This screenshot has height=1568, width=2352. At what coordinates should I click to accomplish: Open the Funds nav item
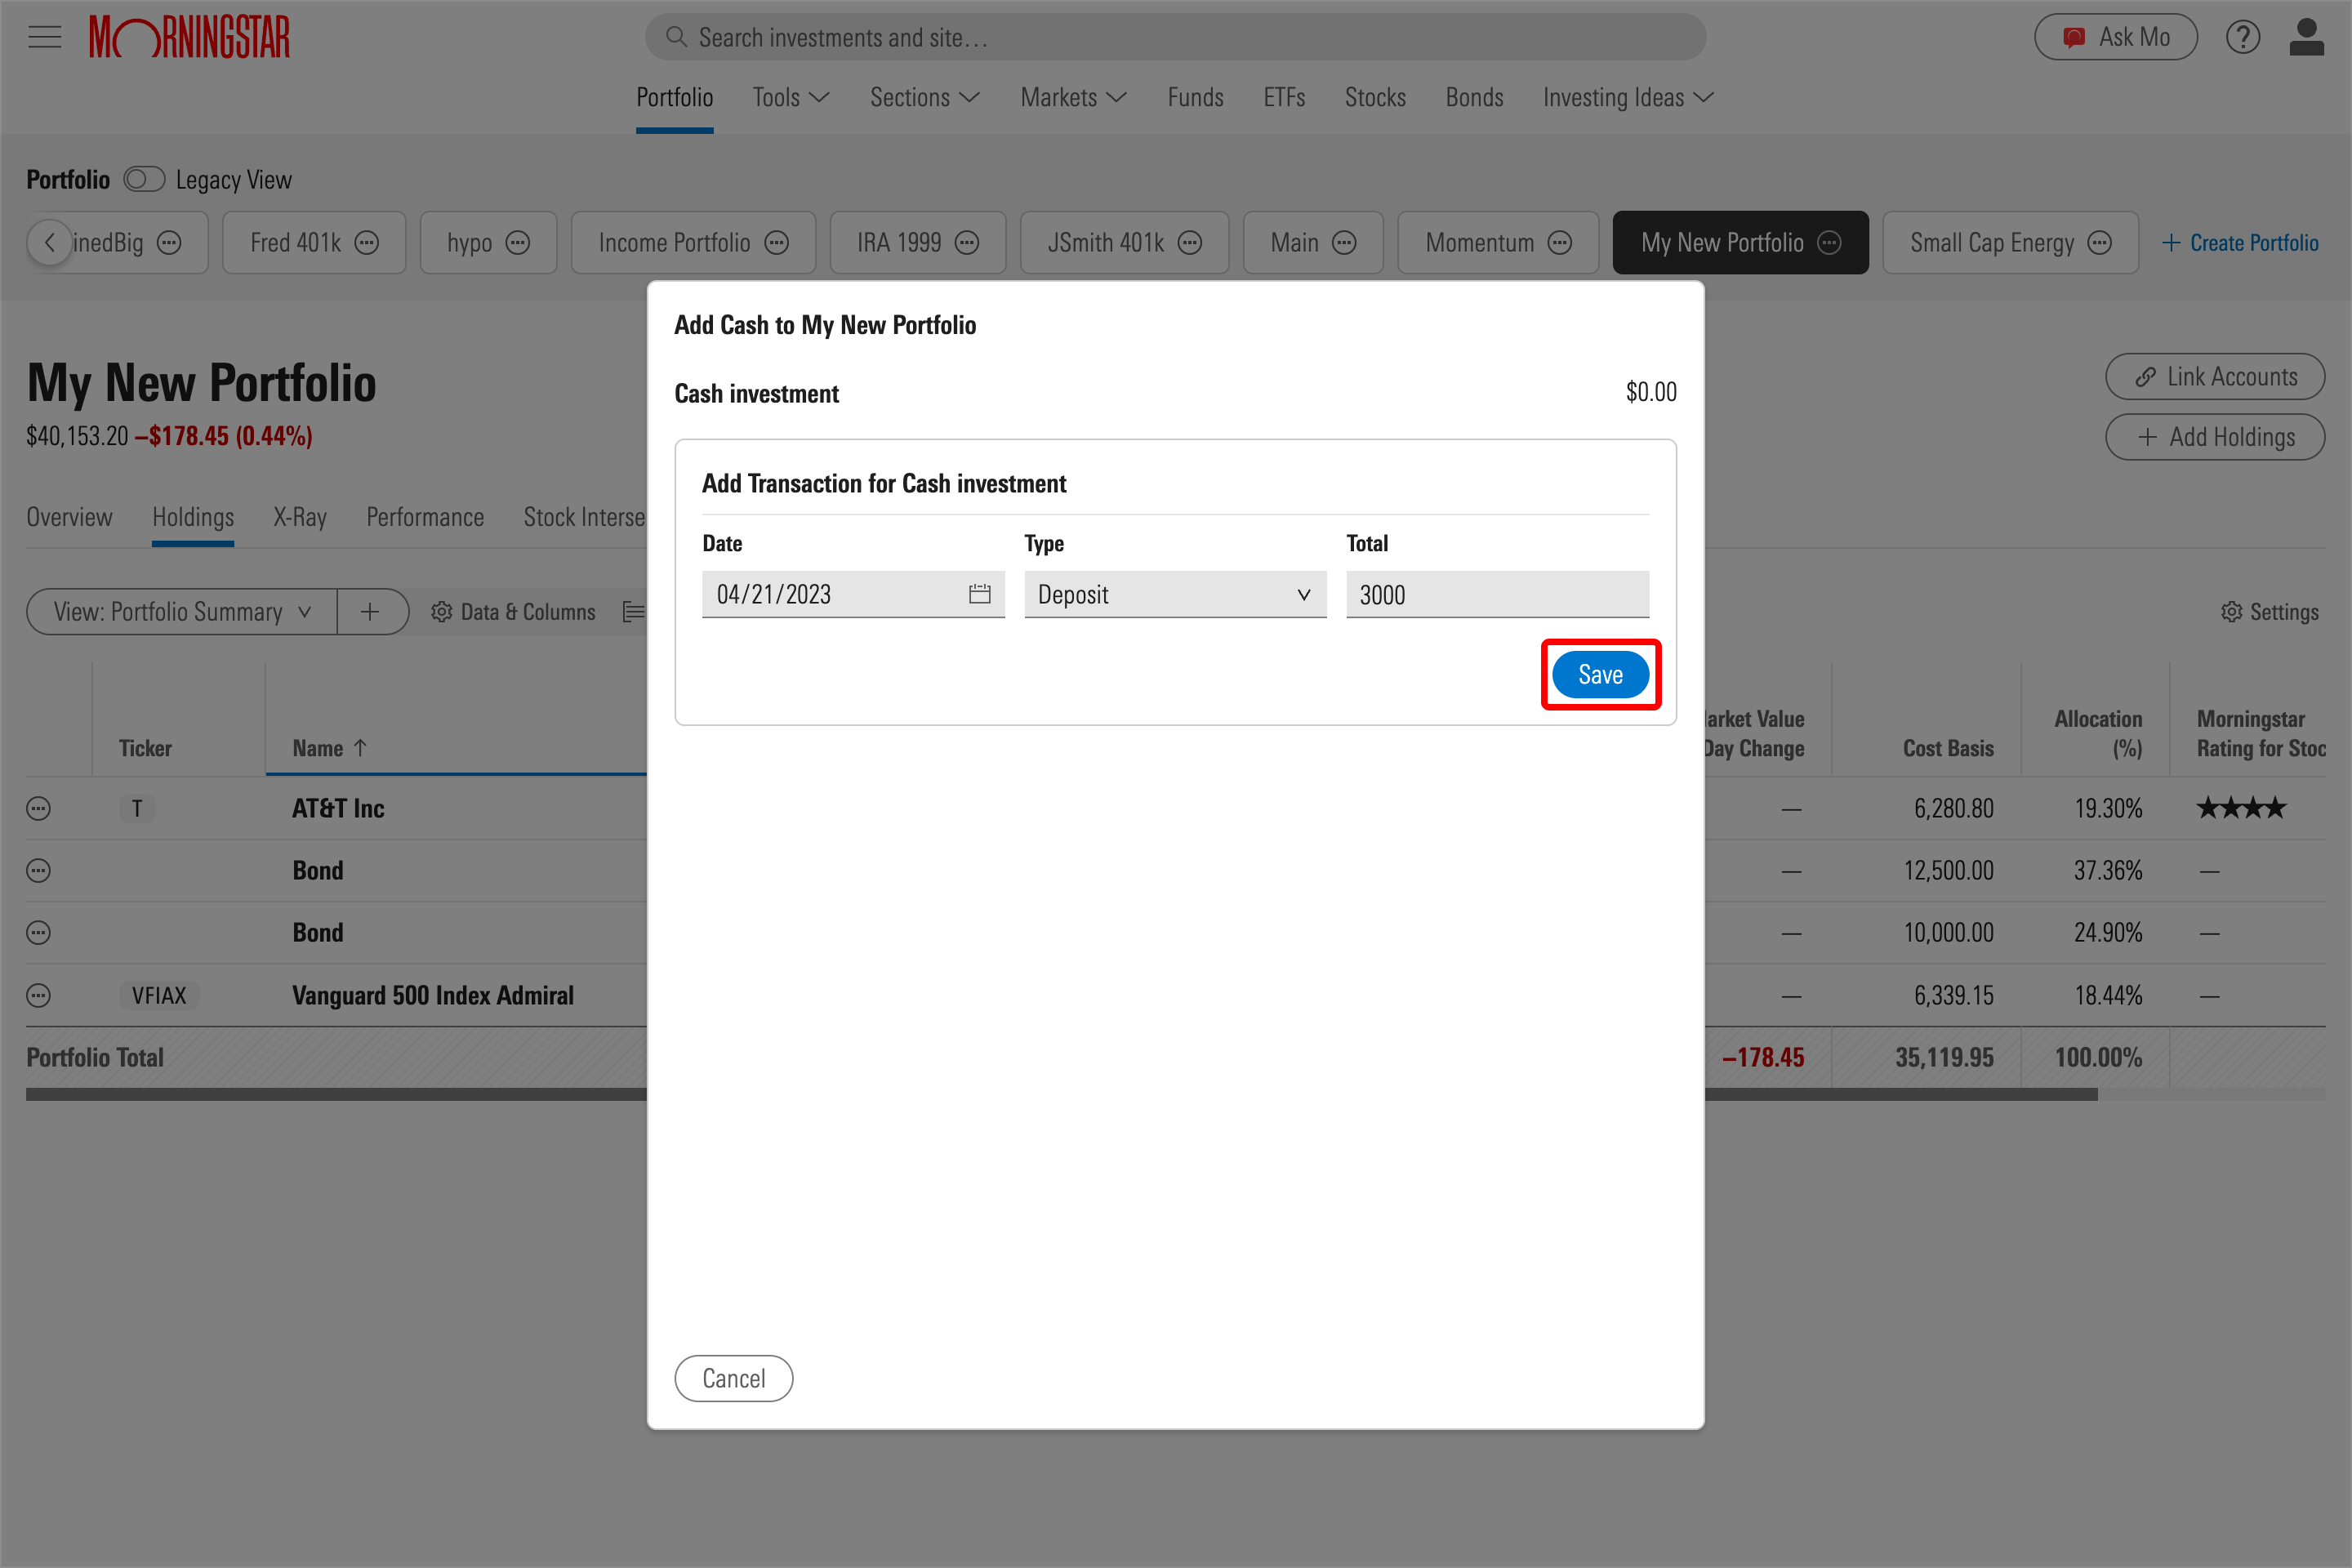click(x=1195, y=97)
